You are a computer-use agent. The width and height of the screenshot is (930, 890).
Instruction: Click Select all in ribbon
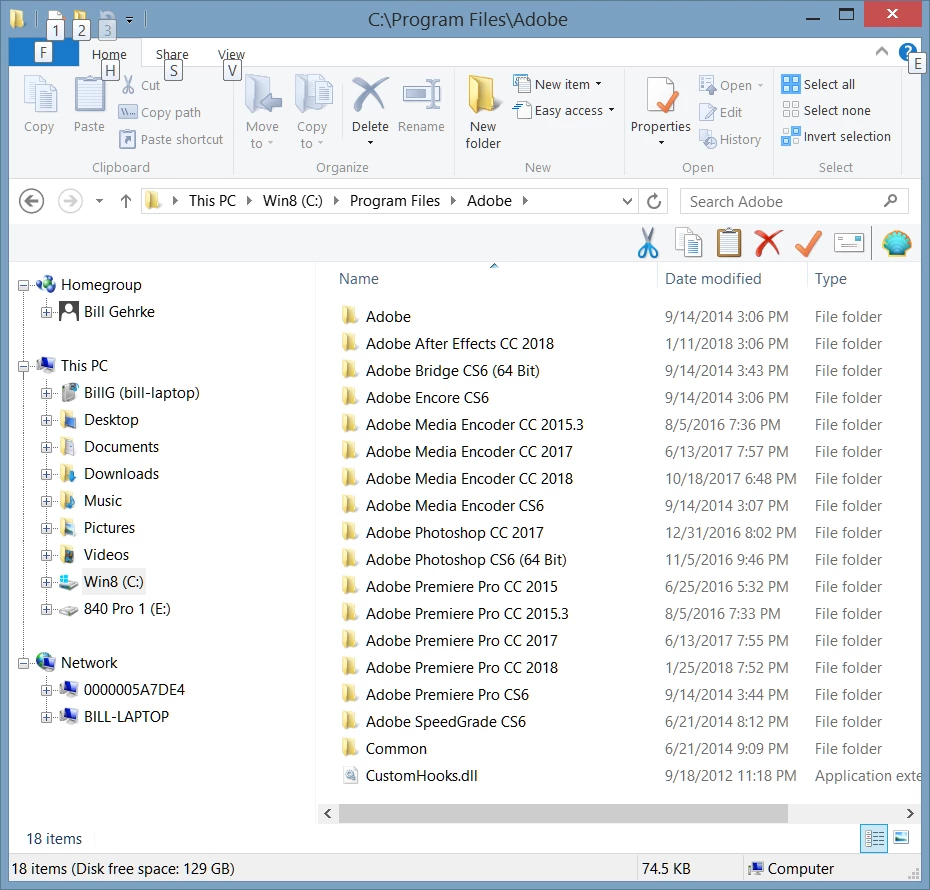point(818,84)
